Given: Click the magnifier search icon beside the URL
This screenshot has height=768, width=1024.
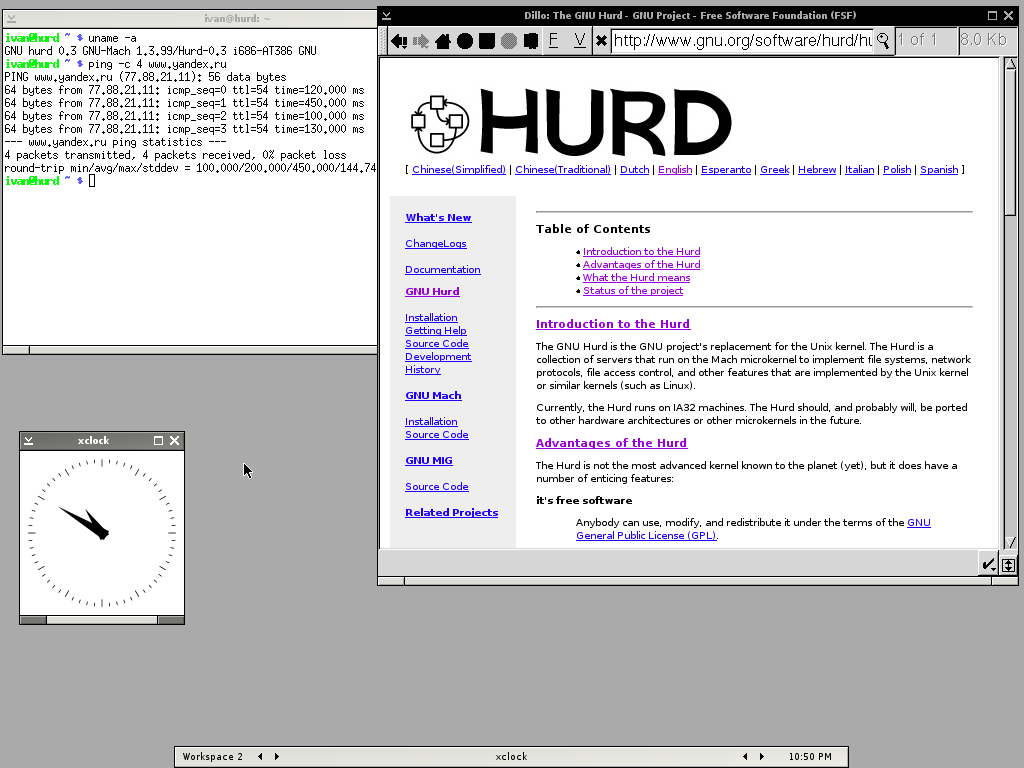Looking at the screenshot, I should point(883,40).
